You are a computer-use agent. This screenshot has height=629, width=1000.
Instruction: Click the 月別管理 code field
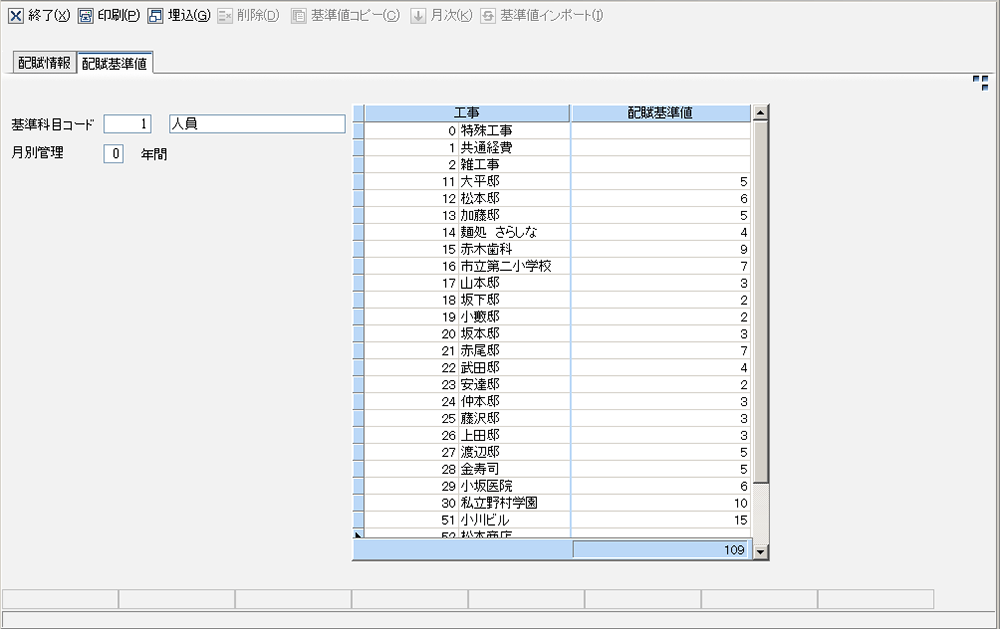(114, 154)
